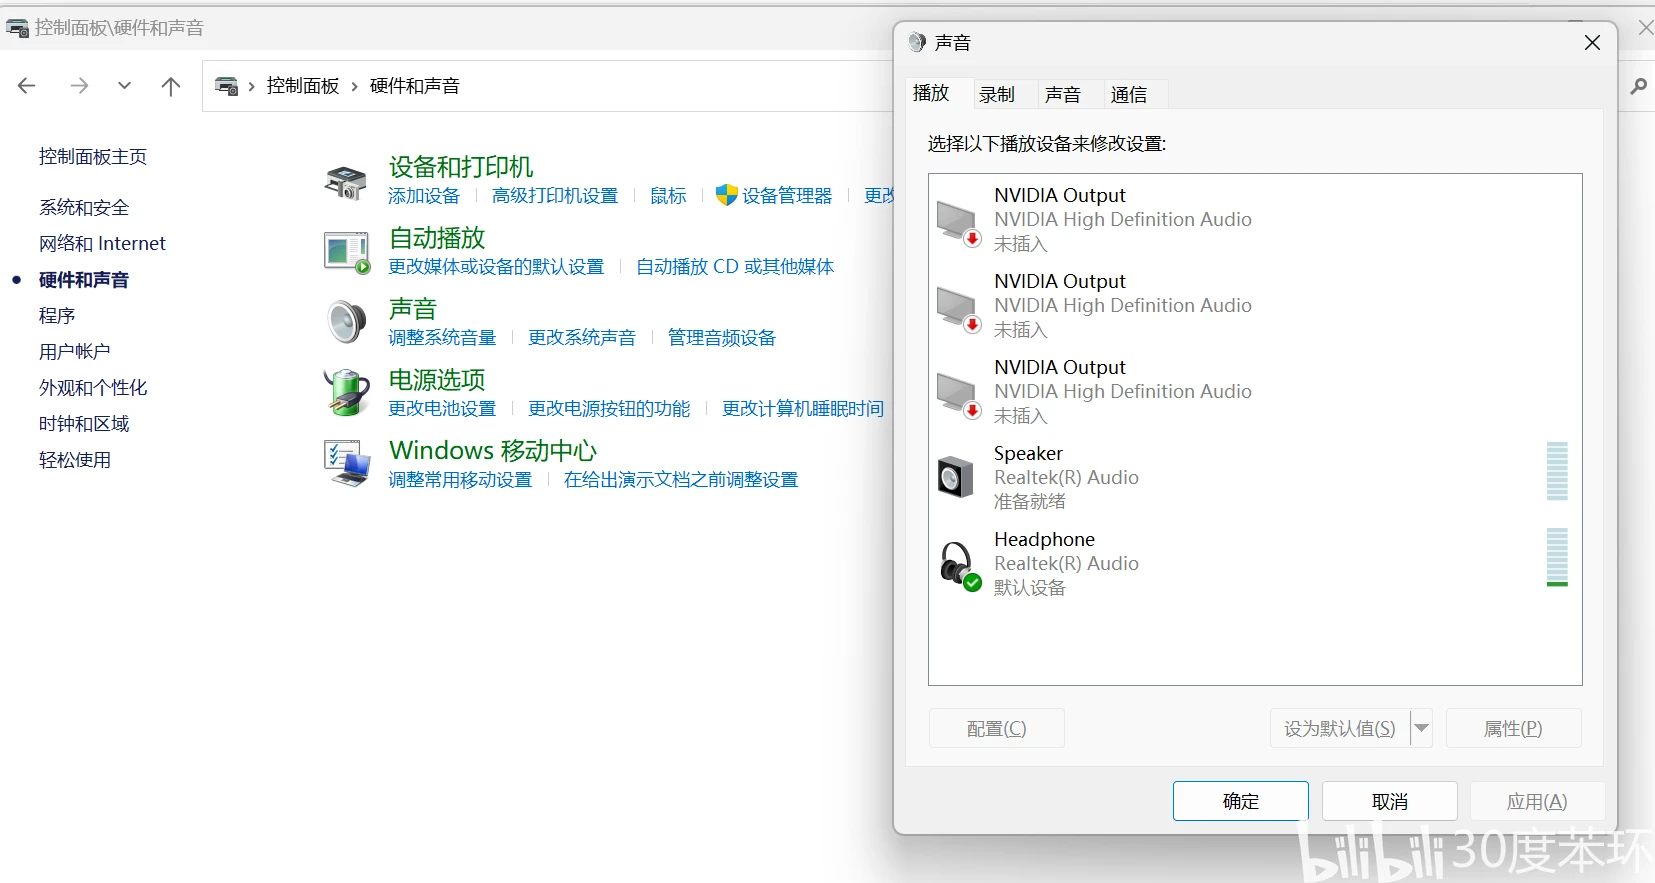1655x883 pixels.
Task: Click the Forward arrow in Control Panel
Action: coord(79,86)
